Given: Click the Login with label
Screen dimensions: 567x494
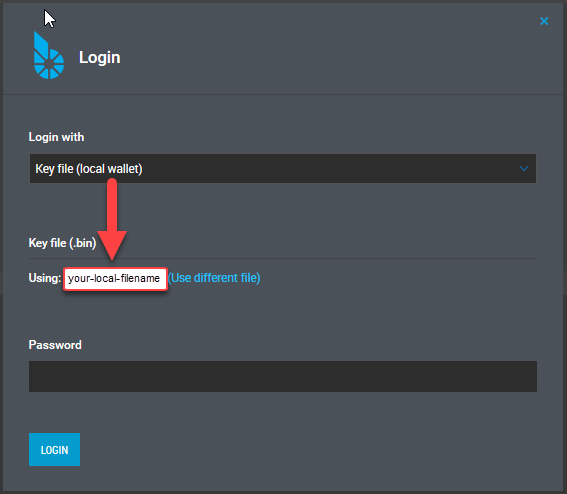Looking at the screenshot, I should click(x=56, y=137).
